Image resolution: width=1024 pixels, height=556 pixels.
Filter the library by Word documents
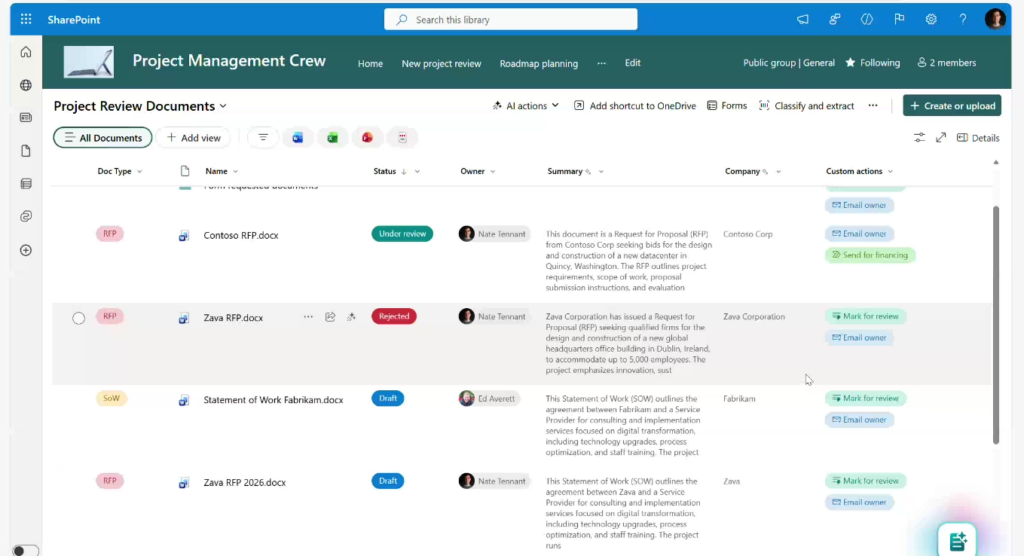click(297, 138)
